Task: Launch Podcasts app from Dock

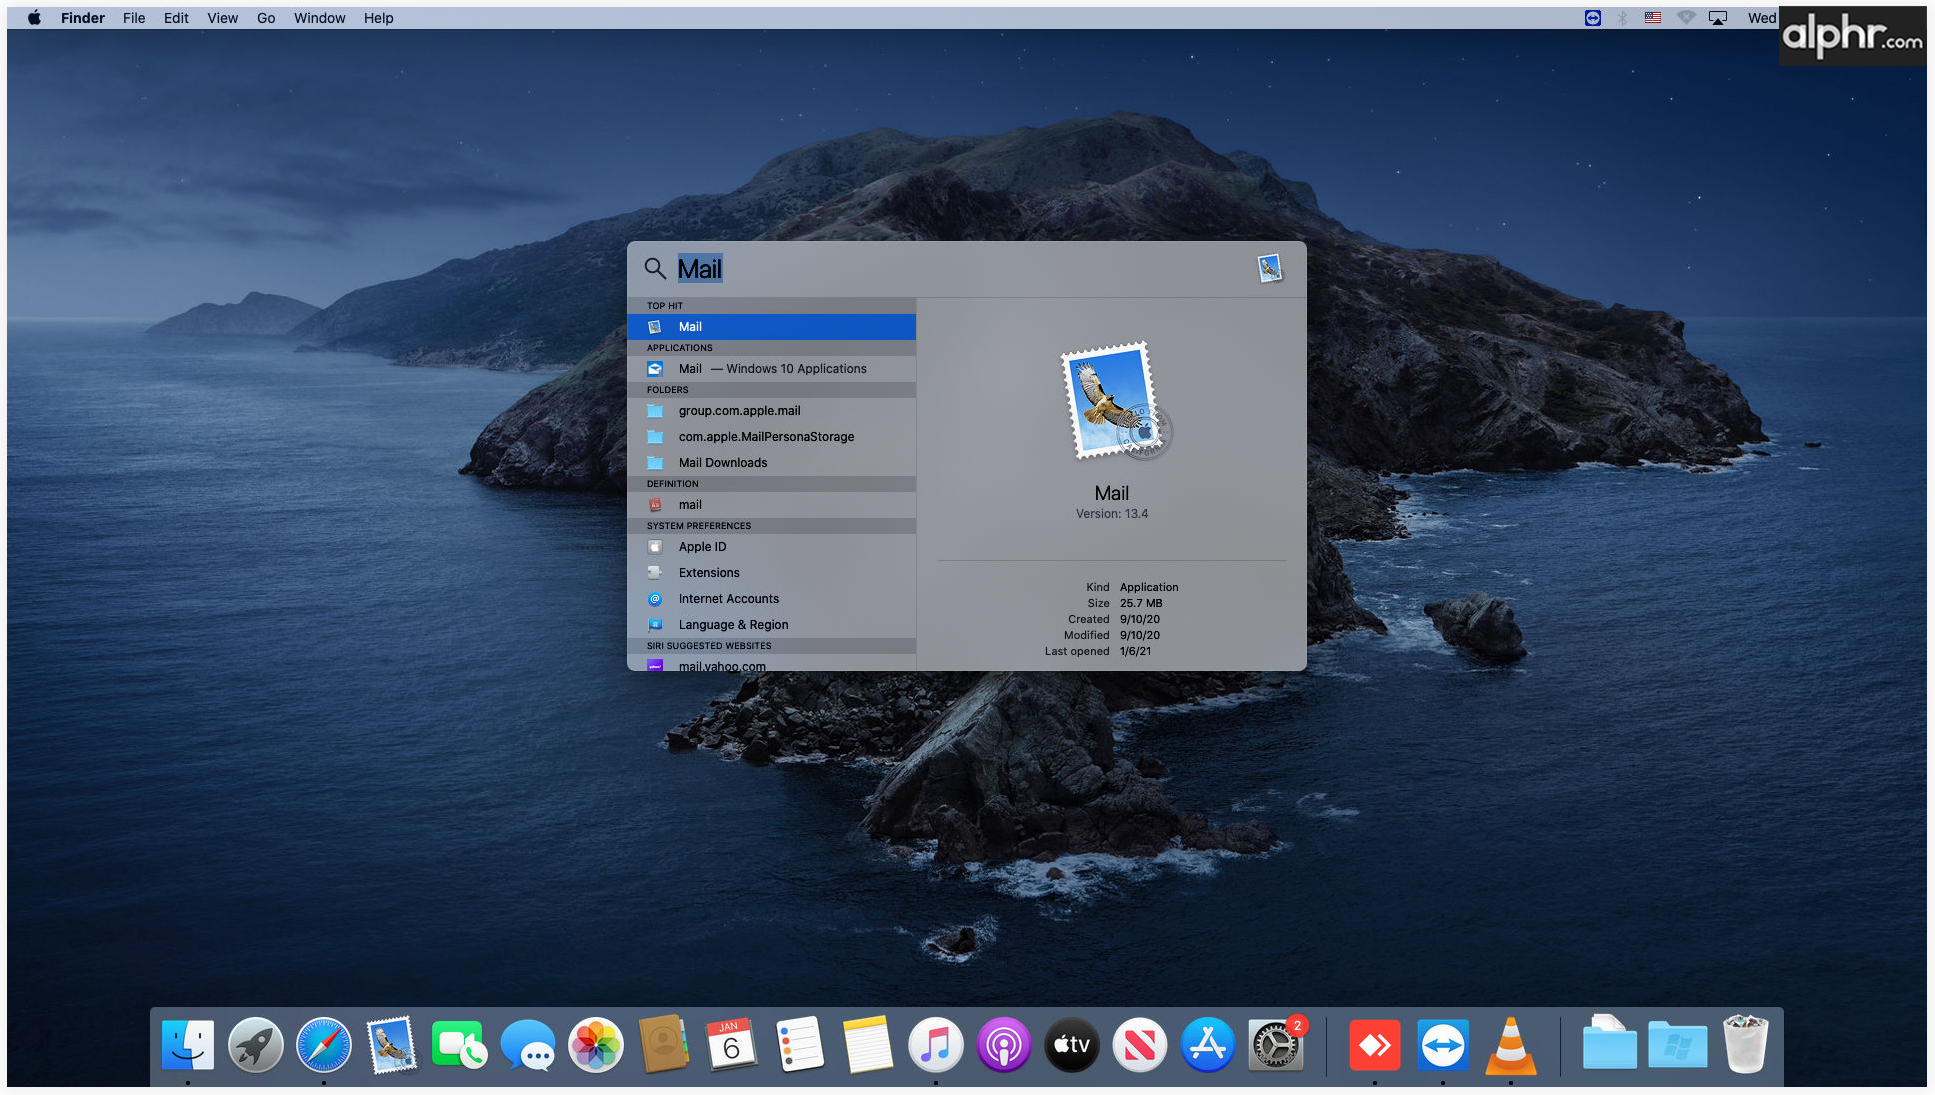Action: coord(1003,1045)
